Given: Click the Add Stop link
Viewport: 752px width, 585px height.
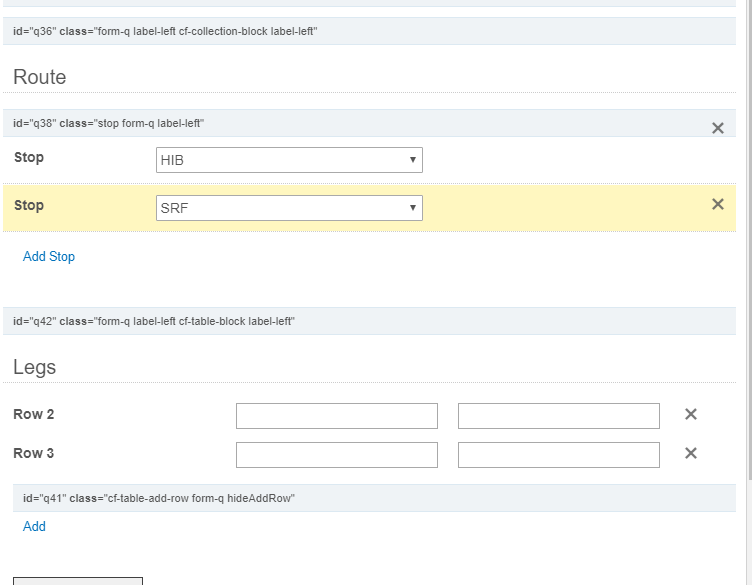Looking at the screenshot, I should 49,257.
